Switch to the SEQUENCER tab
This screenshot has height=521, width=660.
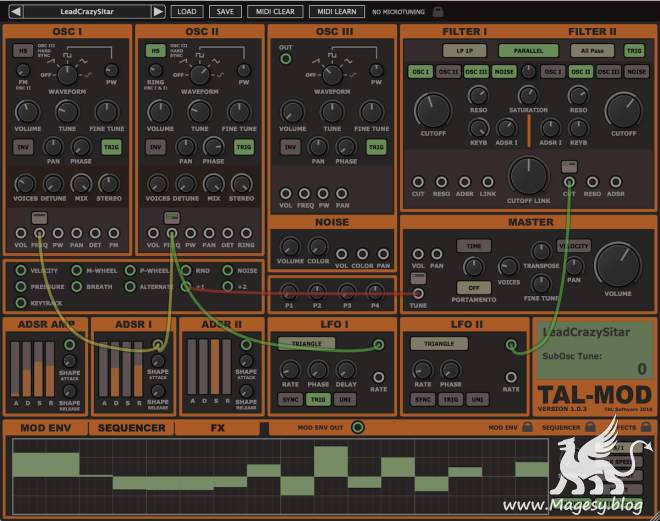[x=131, y=428]
